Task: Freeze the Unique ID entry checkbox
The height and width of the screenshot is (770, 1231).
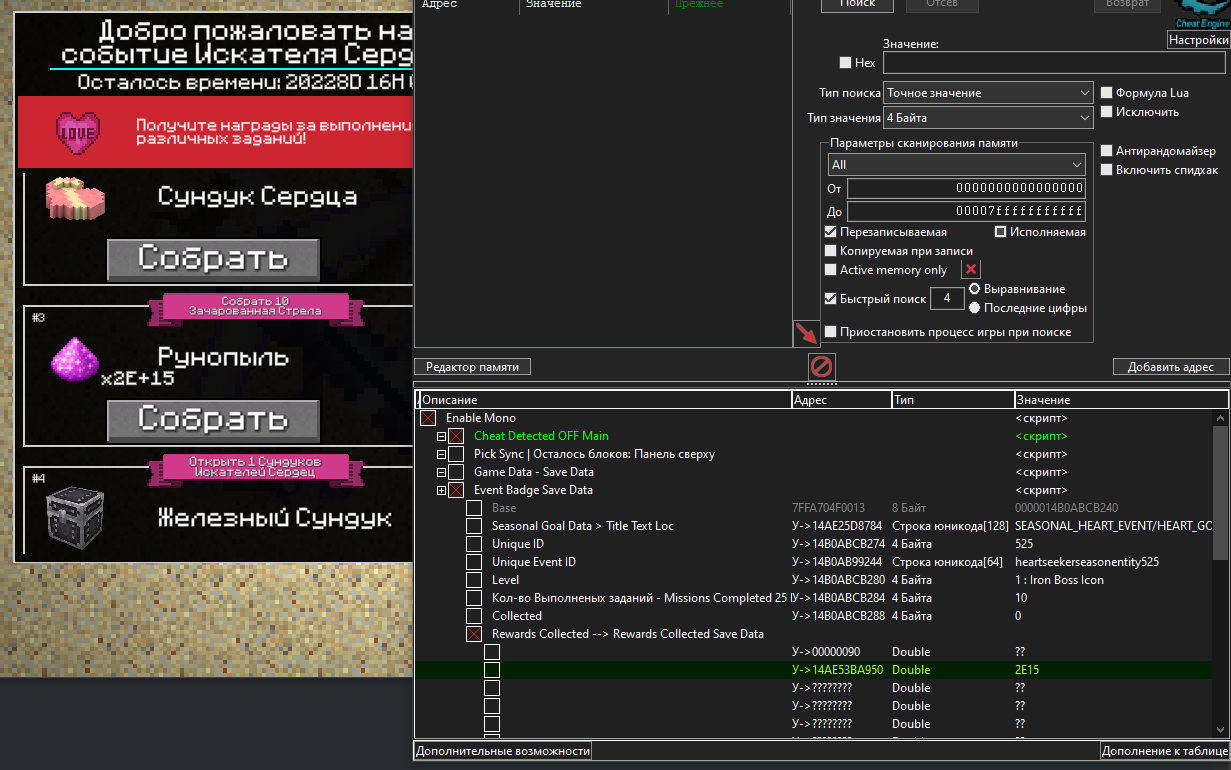Action: [x=474, y=544]
